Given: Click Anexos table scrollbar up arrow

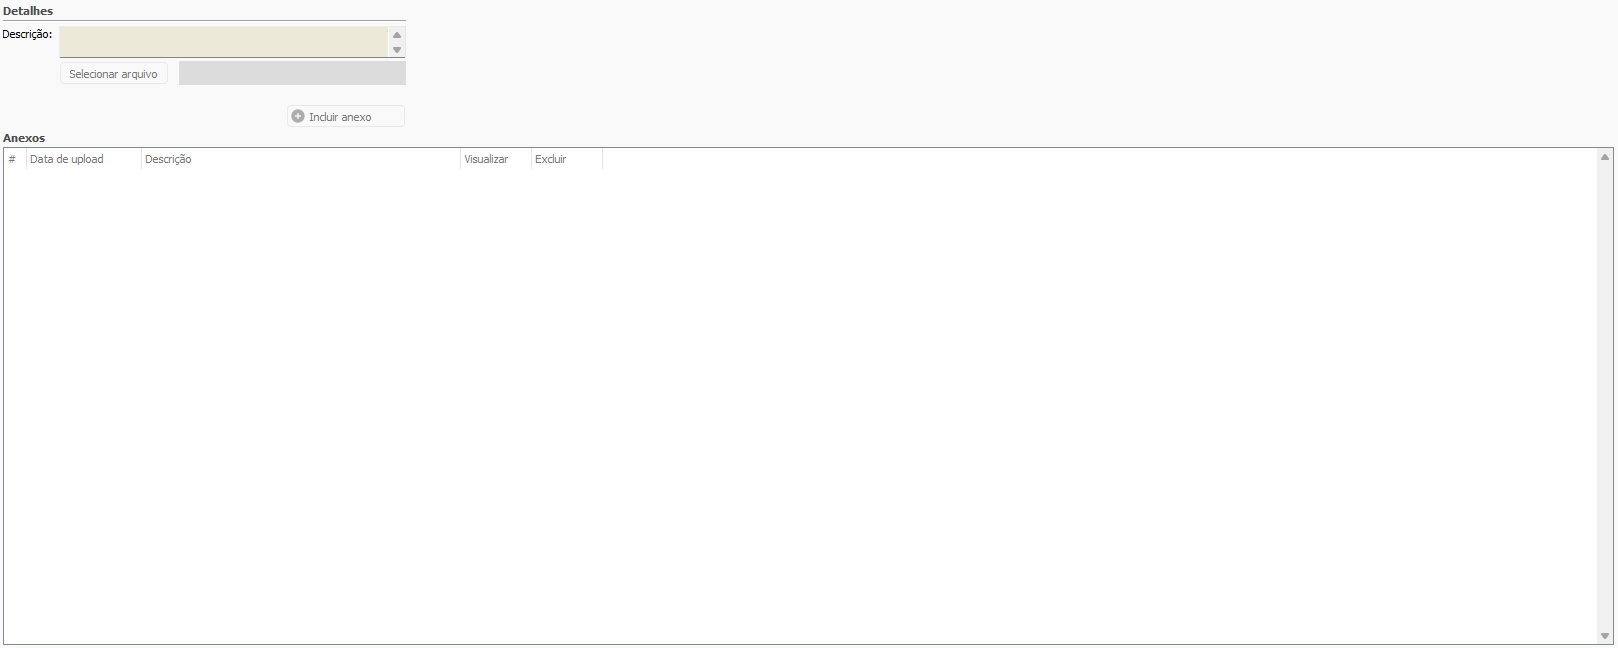Looking at the screenshot, I should pos(1605,157).
